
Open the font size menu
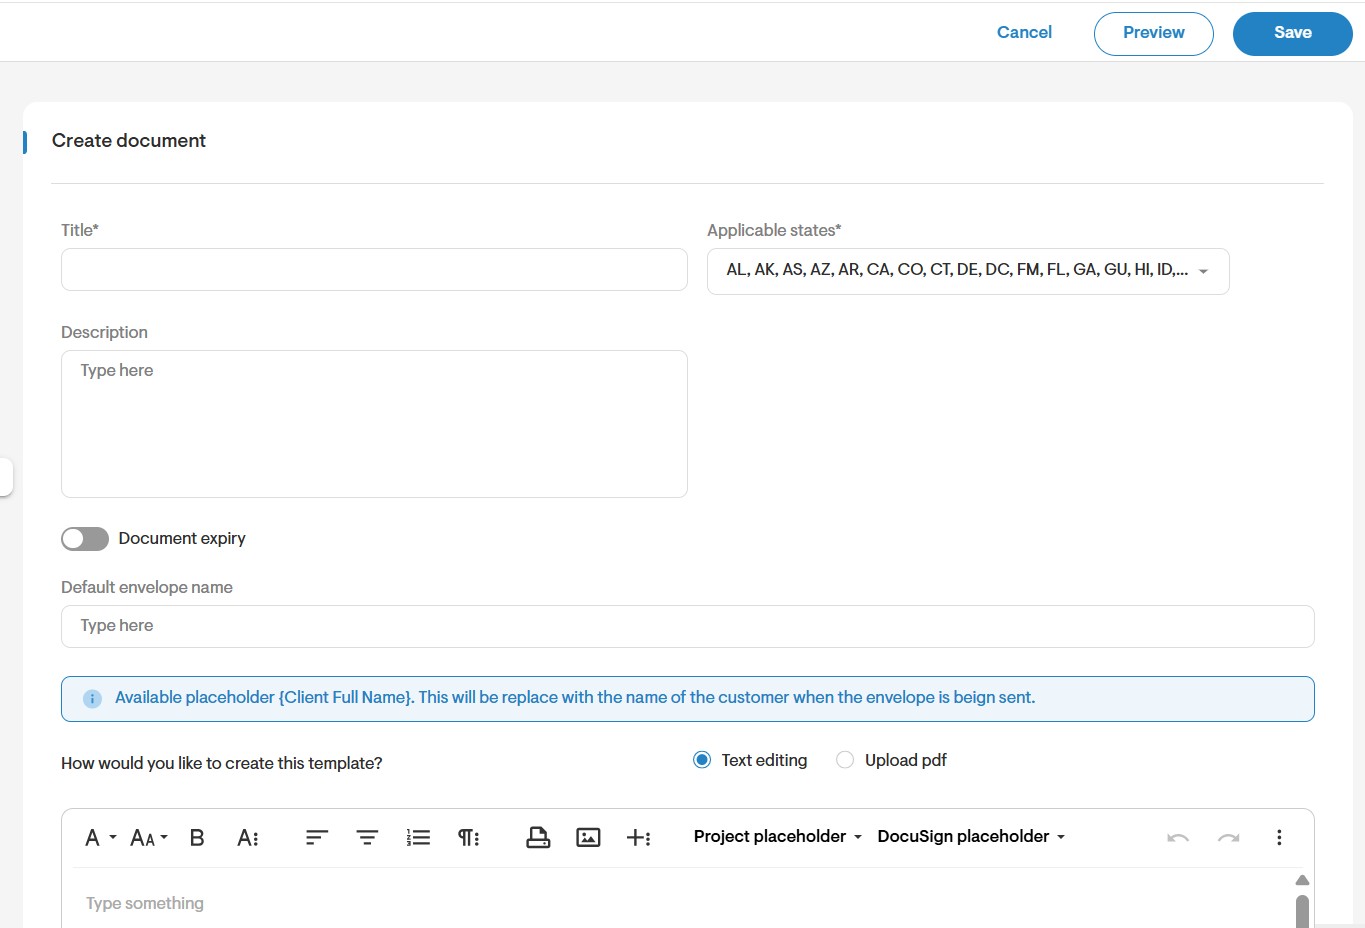149,837
